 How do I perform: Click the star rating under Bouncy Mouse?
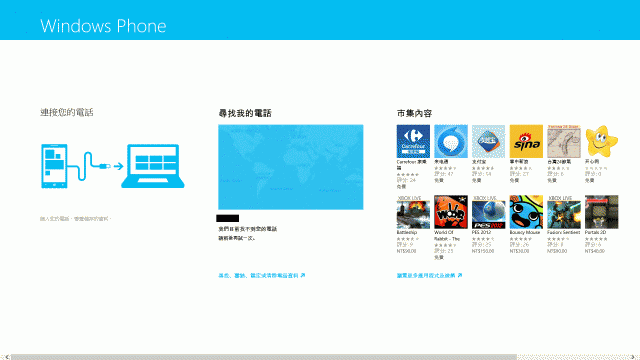tap(521, 239)
